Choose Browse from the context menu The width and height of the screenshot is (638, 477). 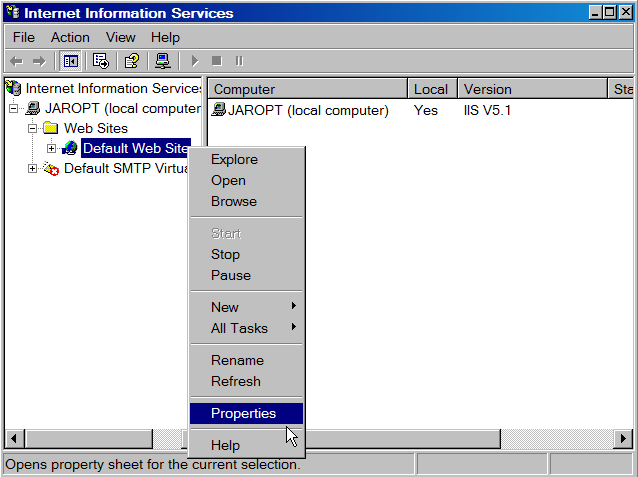click(x=247, y=201)
